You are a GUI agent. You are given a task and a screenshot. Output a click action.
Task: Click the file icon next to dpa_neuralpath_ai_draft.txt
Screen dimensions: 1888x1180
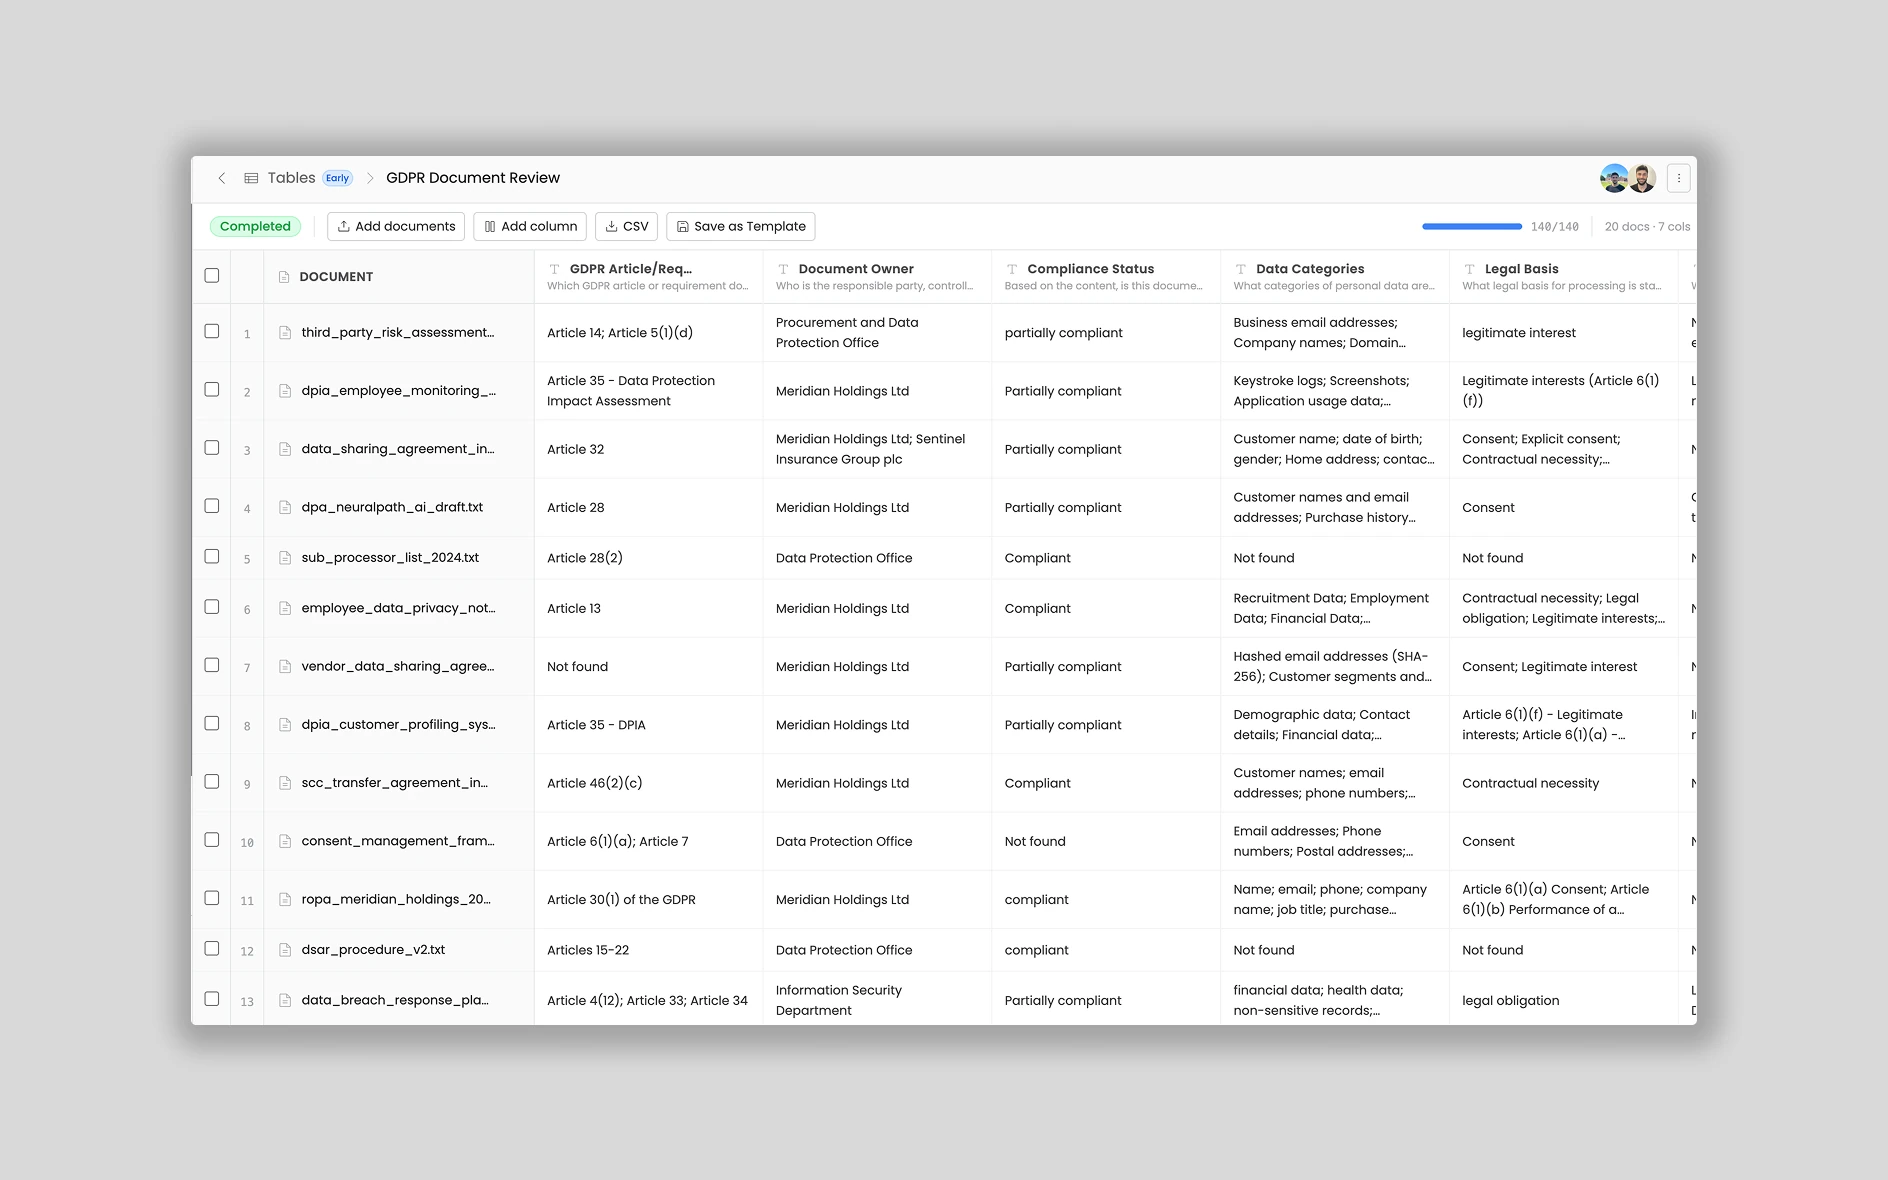click(284, 507)
